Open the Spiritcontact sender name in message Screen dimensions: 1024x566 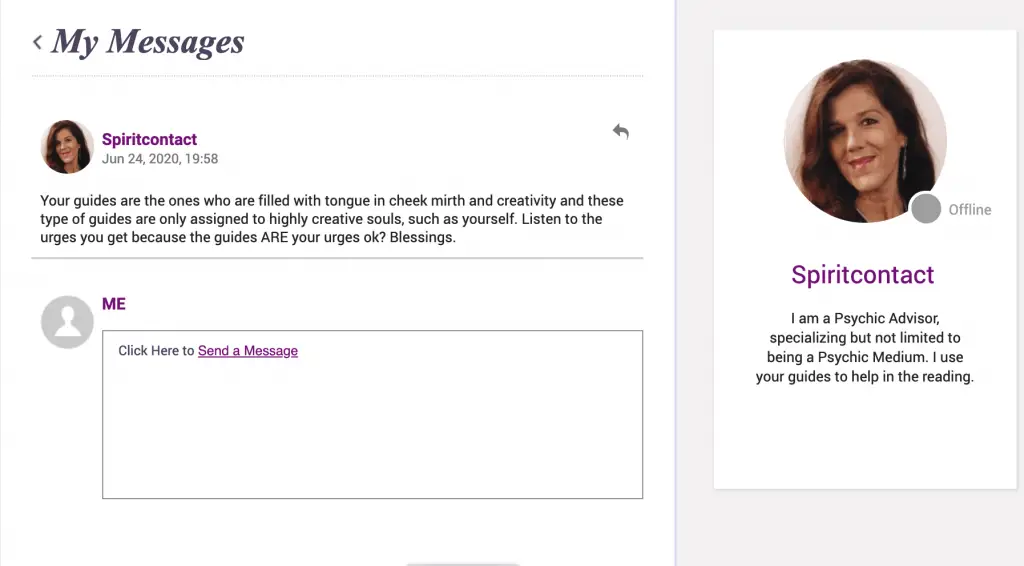click(149, 139)
